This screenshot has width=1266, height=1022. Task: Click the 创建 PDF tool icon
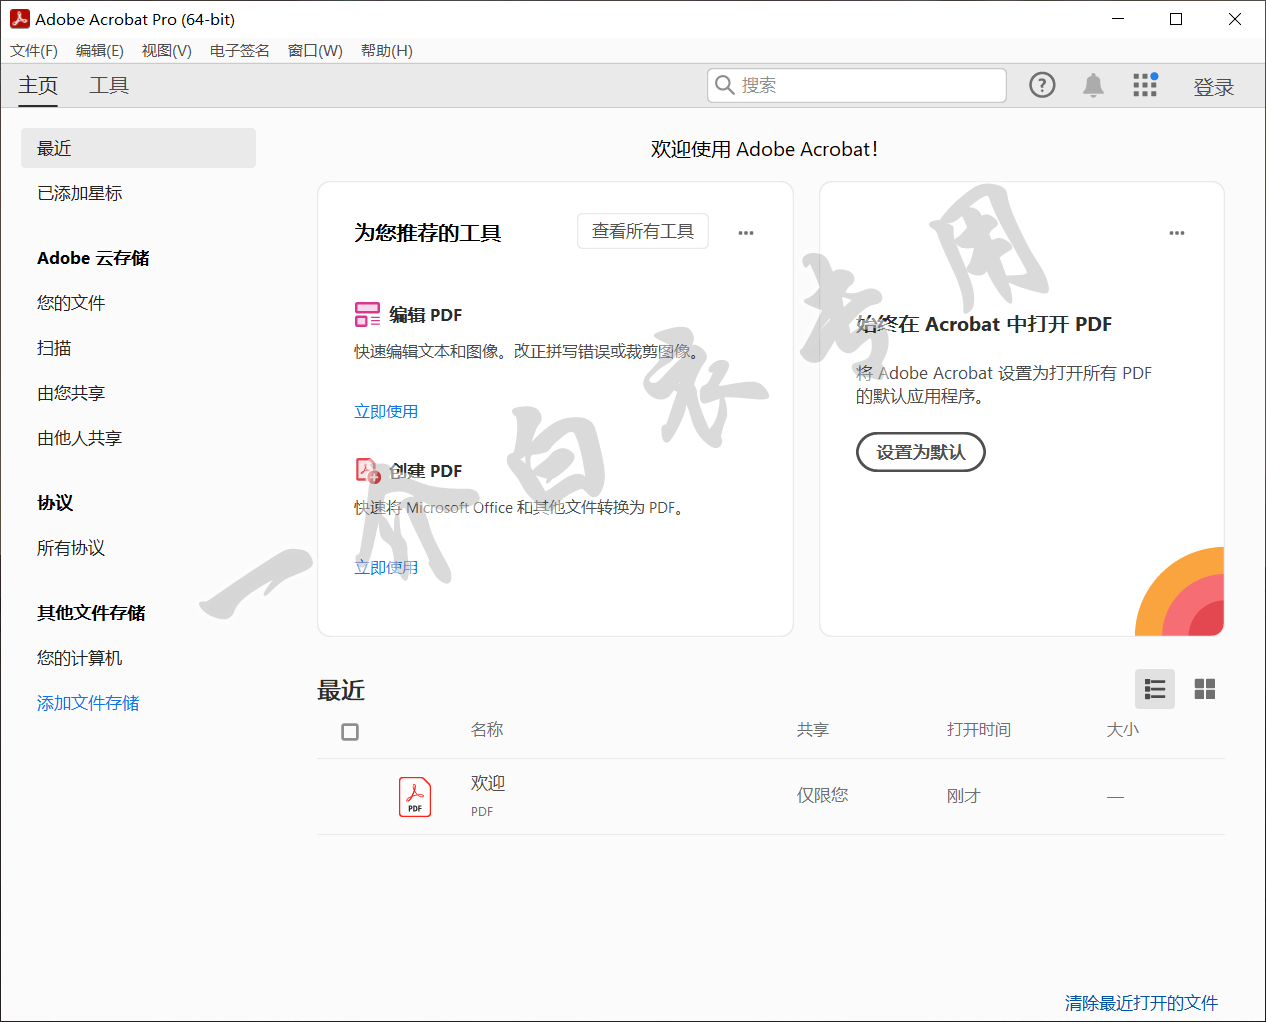tap(368, 471)
